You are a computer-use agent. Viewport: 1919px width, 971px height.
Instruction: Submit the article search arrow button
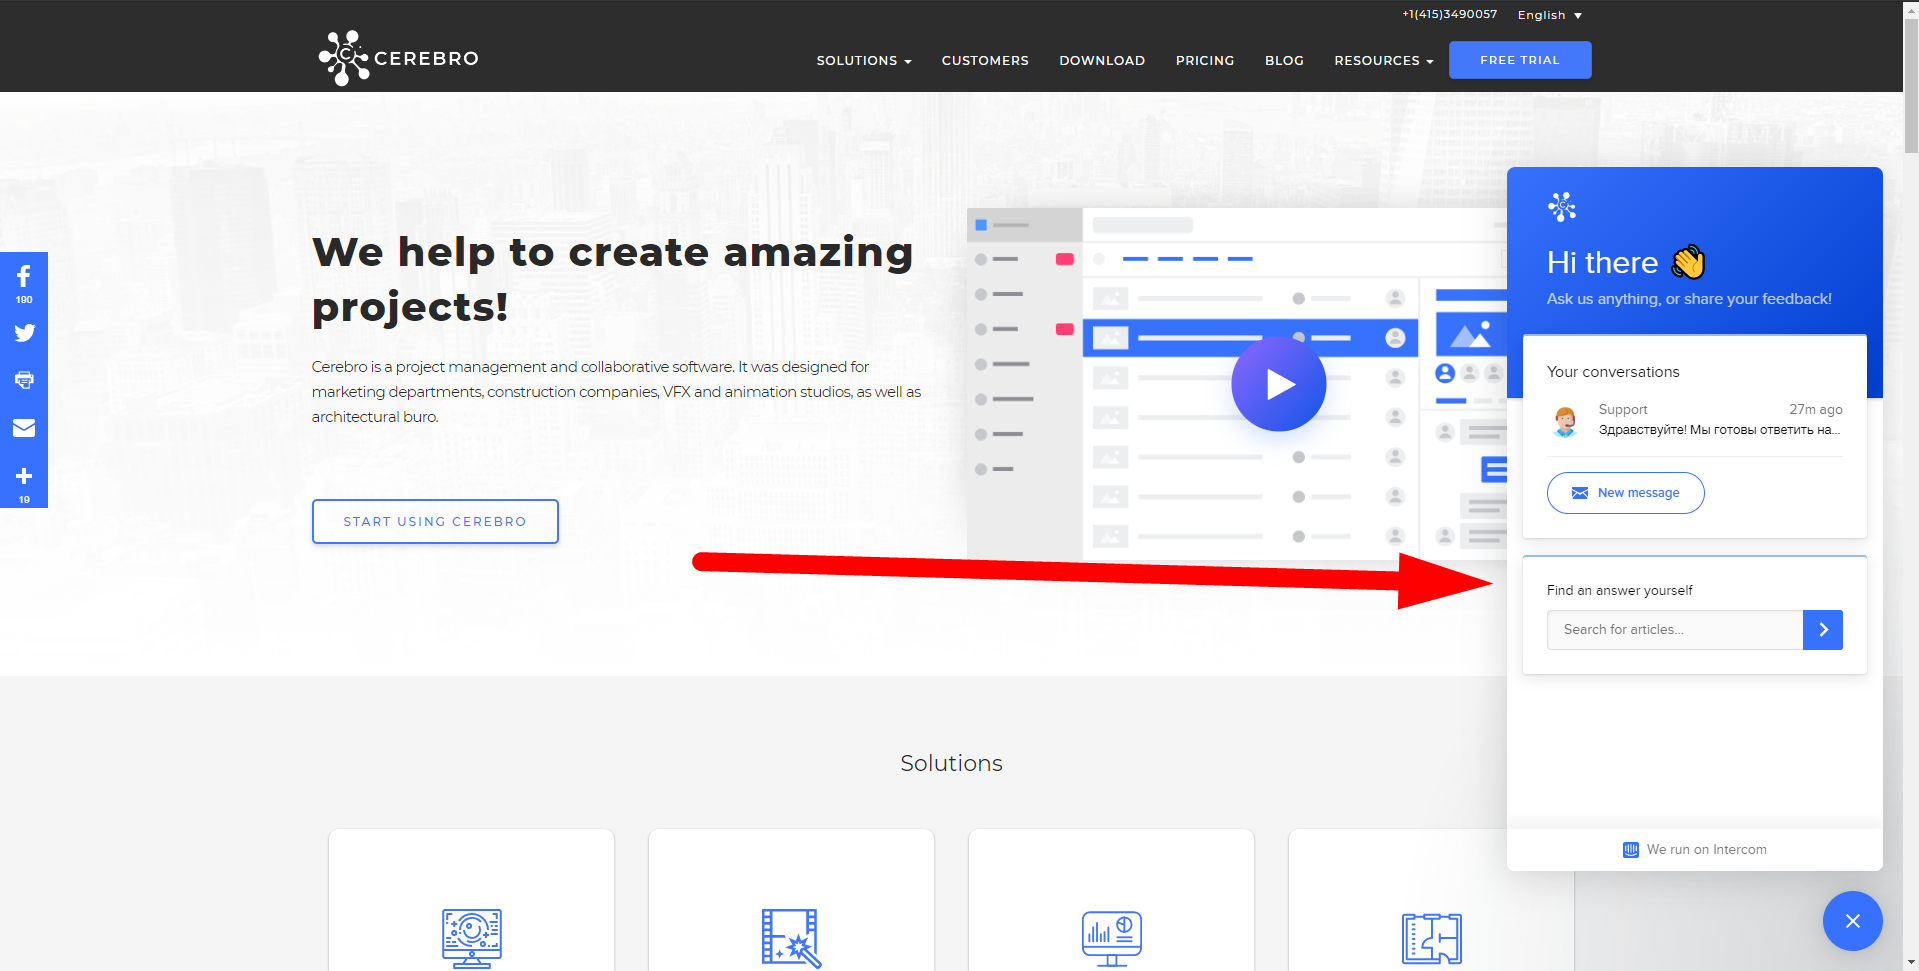click(1822, 630)
